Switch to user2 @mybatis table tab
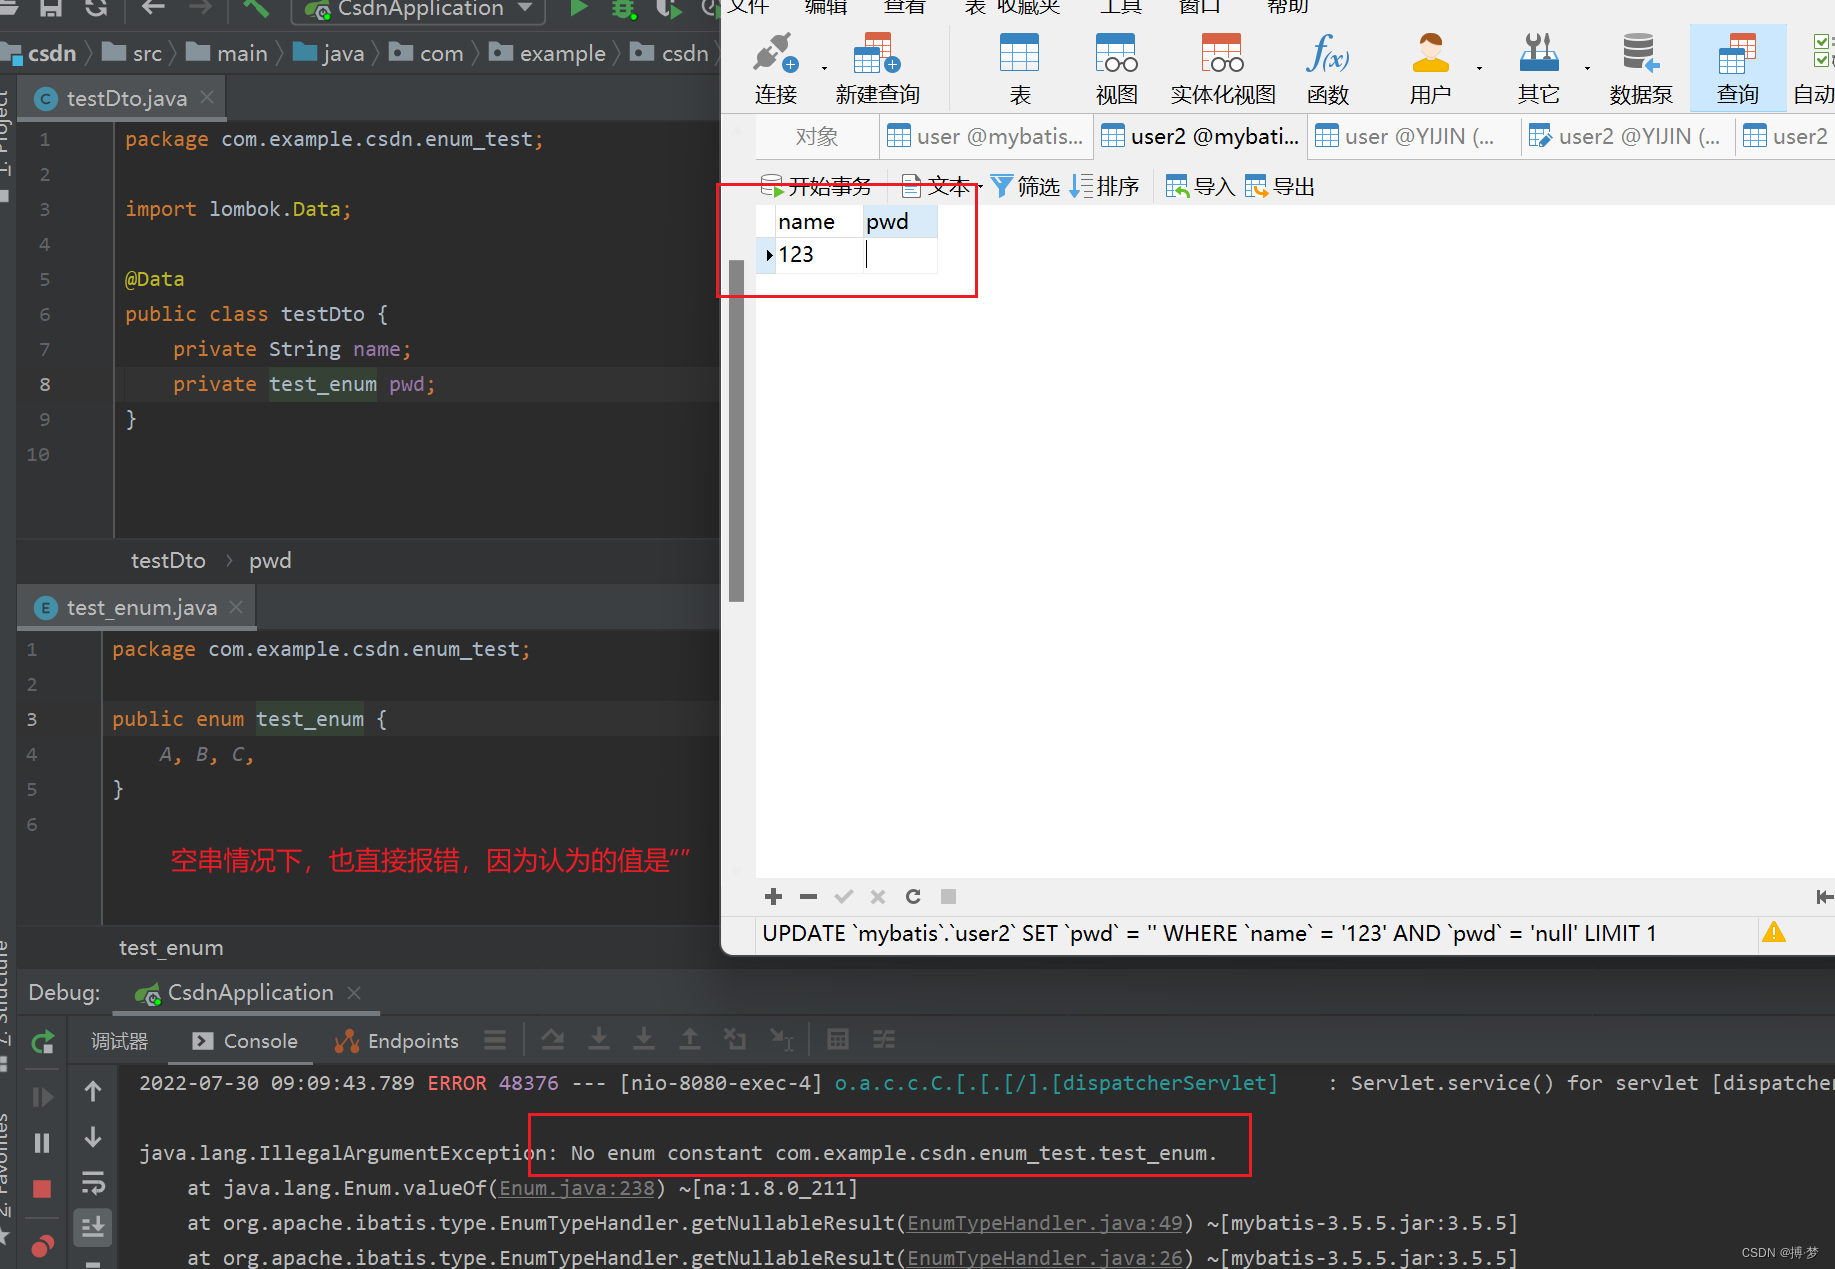1835x1269 pixels. (x=1200, y=137)
